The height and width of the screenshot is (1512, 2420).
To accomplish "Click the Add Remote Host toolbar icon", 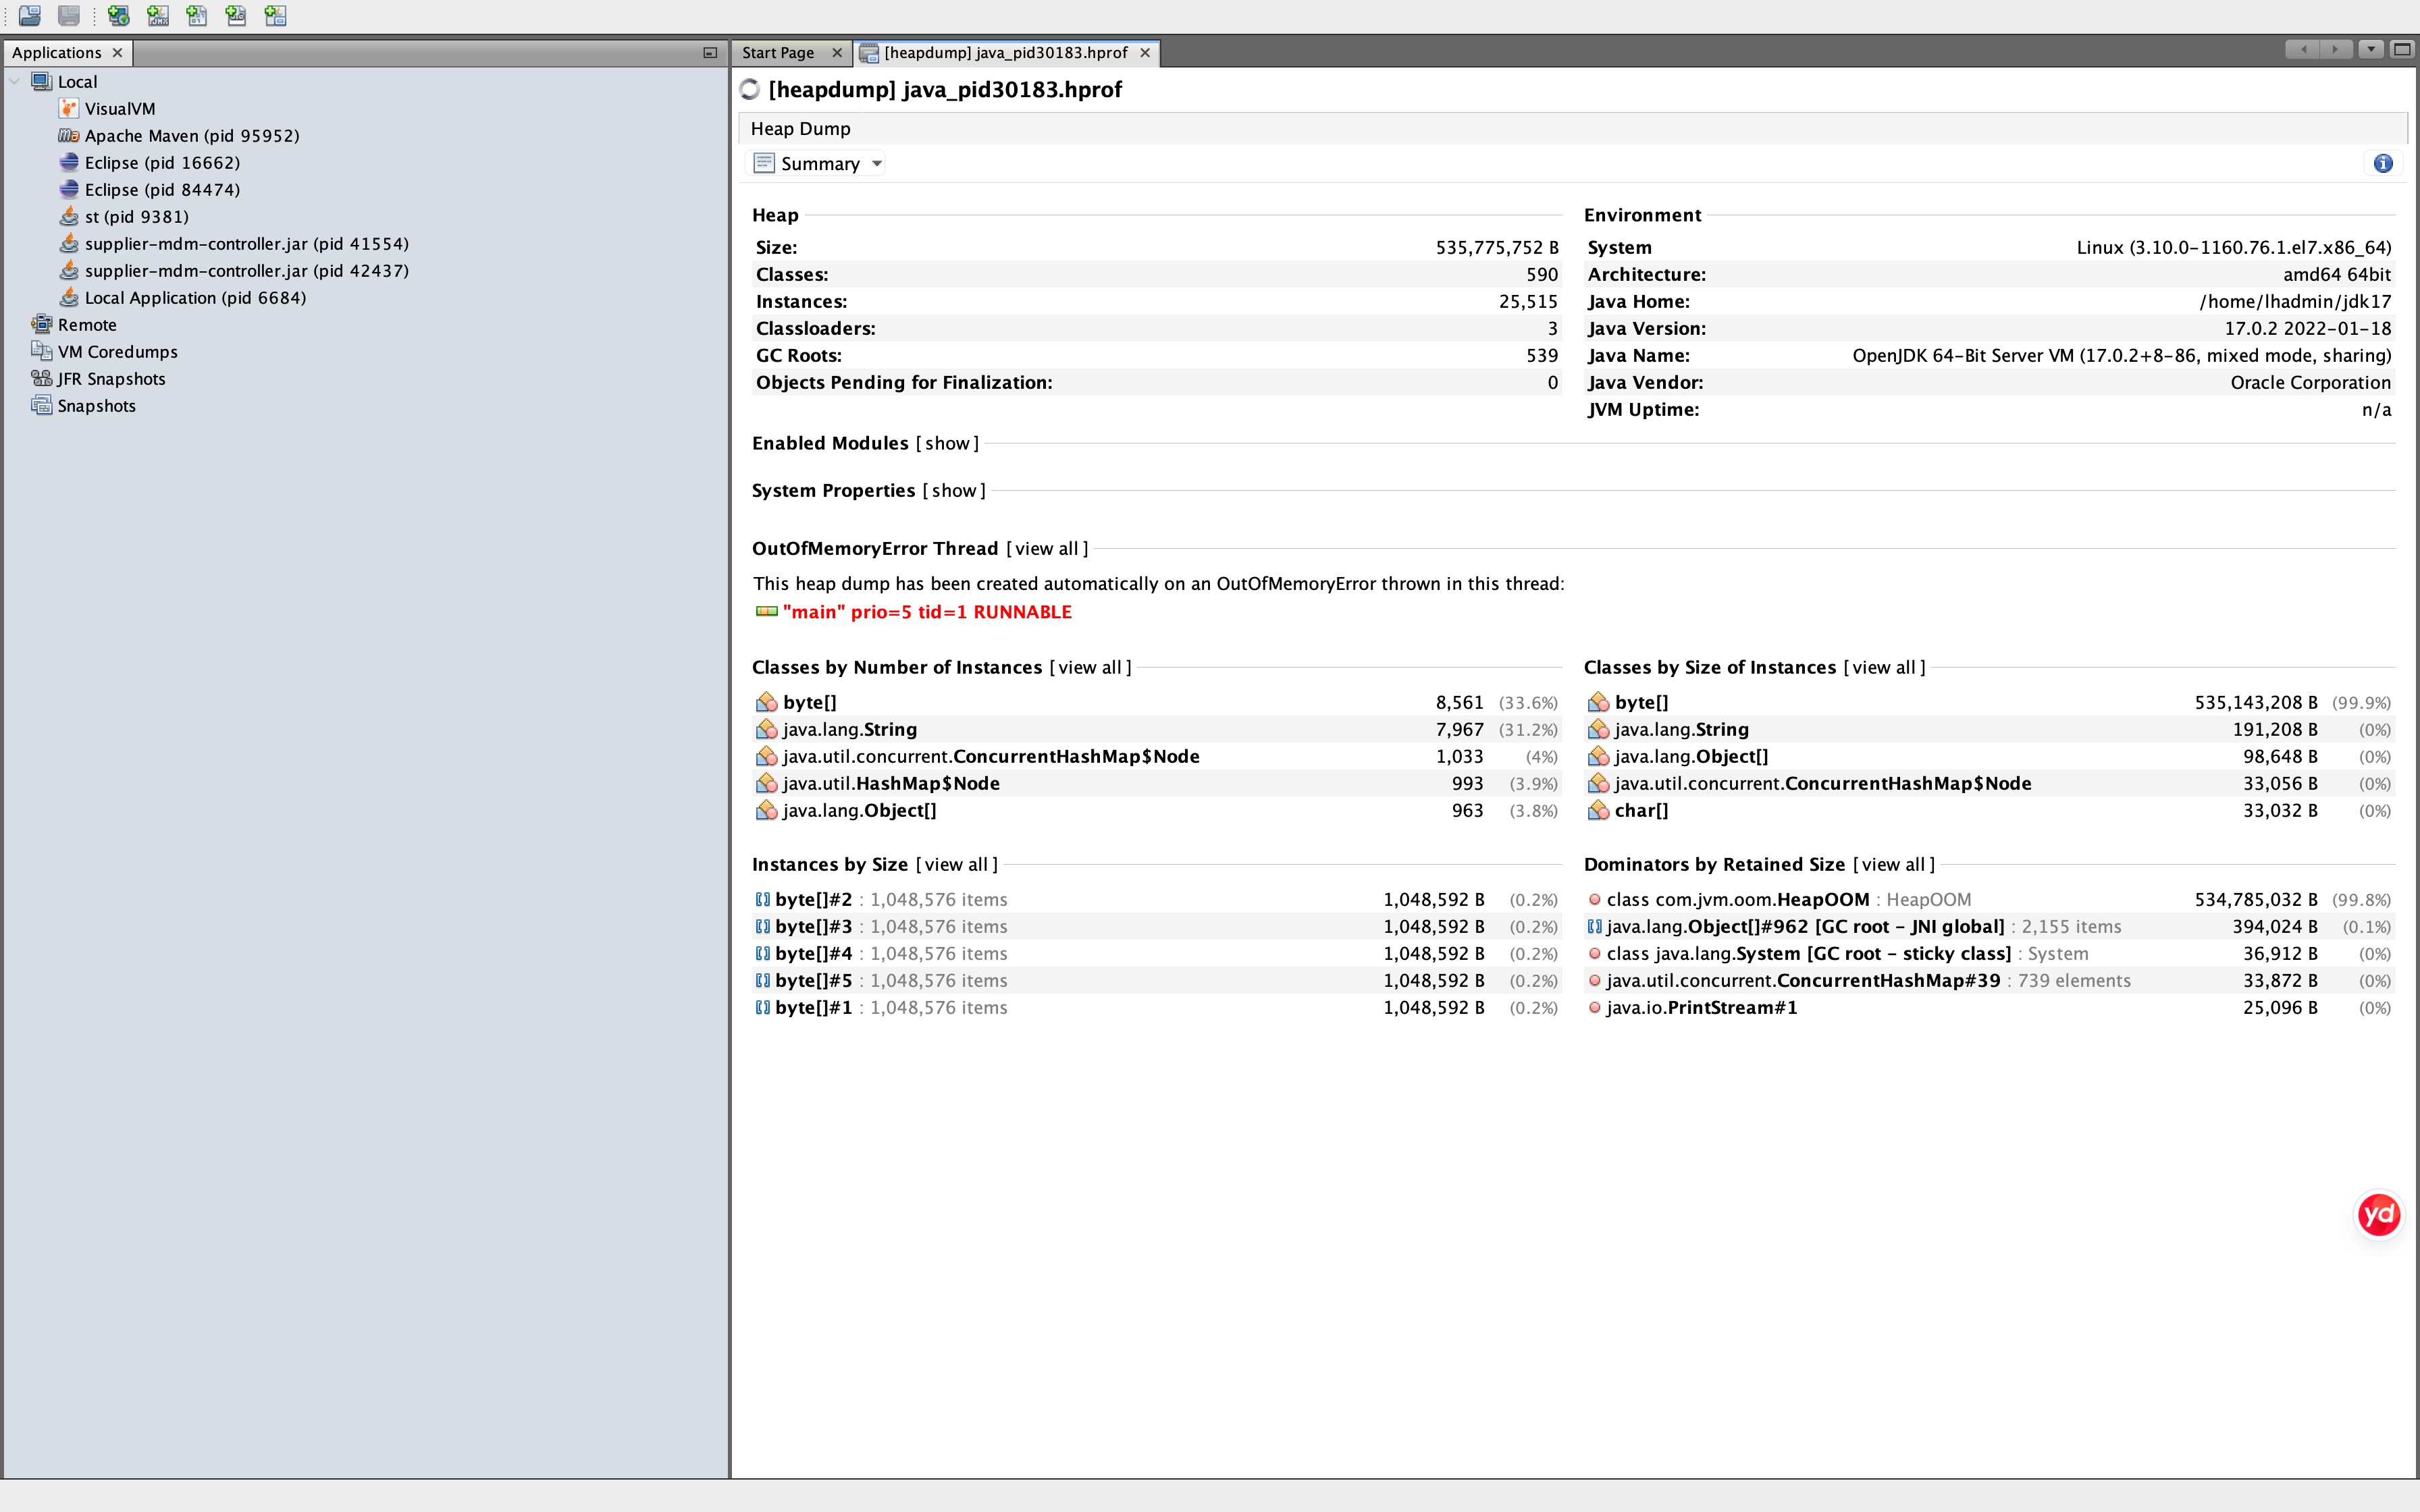I will click(119, 16).
